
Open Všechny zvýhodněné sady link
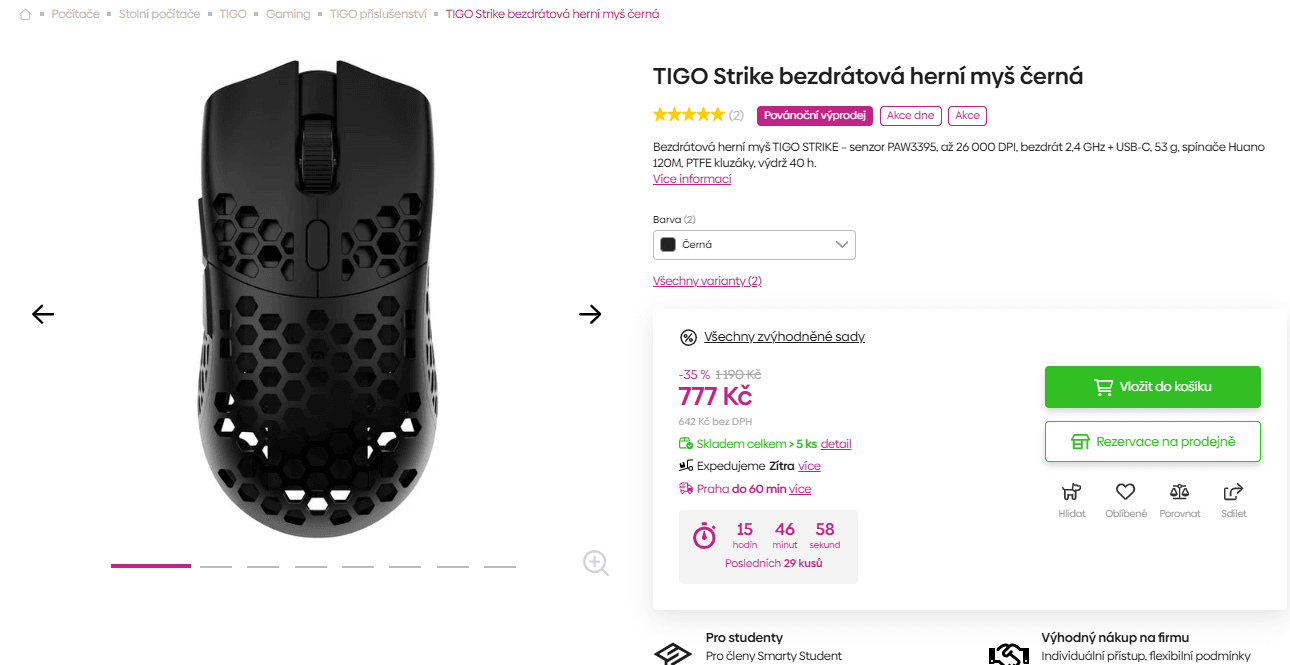point(784,337)
